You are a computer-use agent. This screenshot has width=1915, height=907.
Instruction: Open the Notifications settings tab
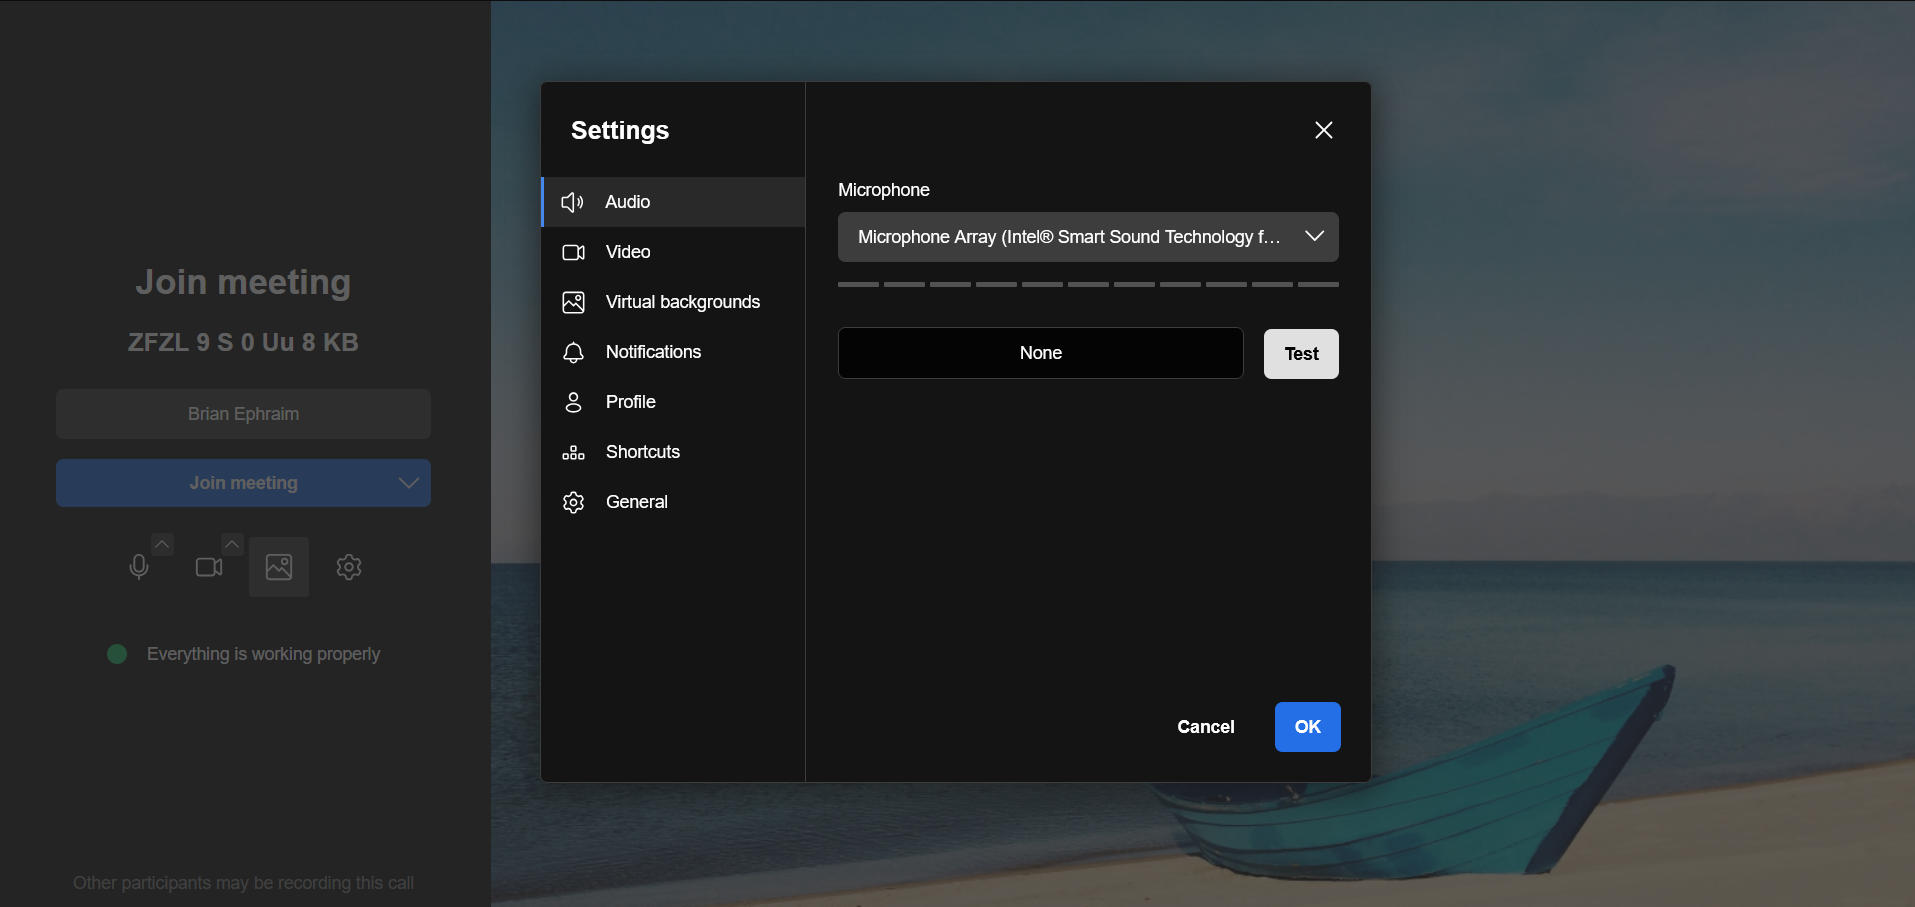pos(653,352)
